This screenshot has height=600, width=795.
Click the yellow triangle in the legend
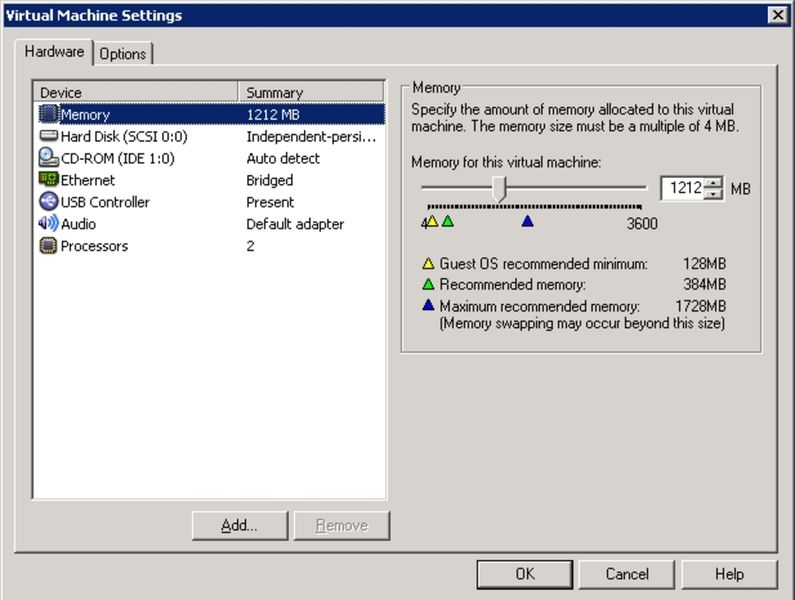coord(428,263)
